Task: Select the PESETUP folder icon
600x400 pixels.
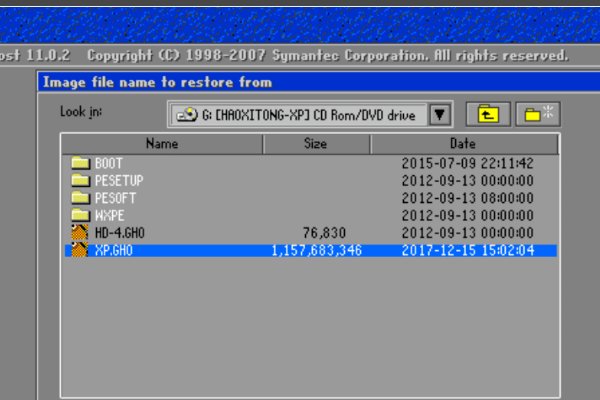Action: coord(81,180)
